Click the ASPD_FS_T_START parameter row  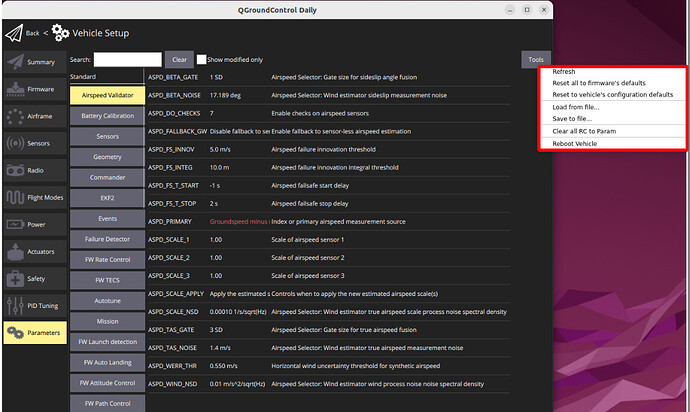329,185
